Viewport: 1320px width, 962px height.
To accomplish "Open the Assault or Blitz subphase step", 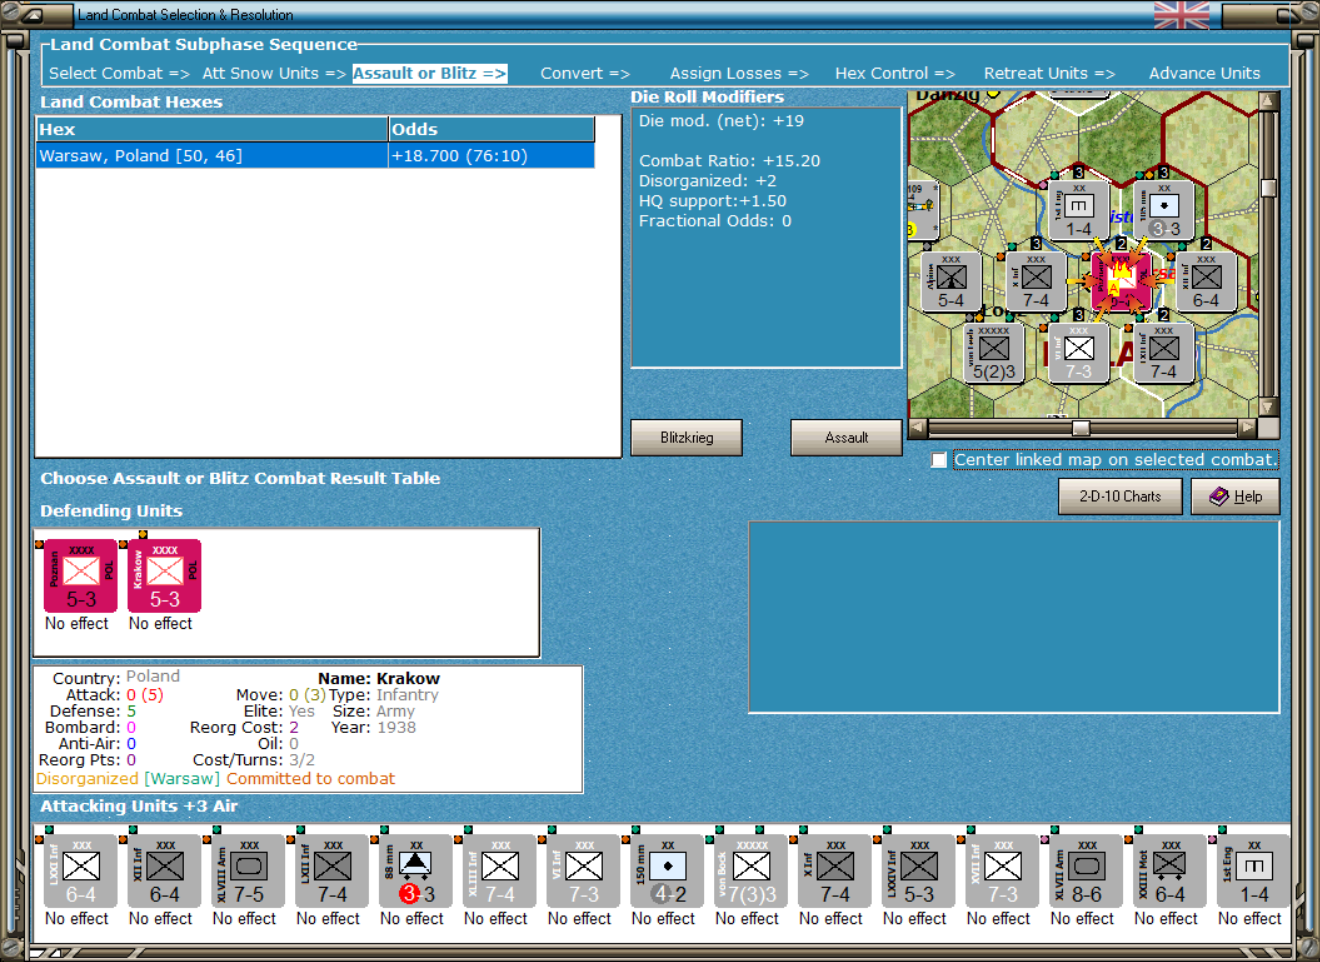I will [x=430, y=73].
